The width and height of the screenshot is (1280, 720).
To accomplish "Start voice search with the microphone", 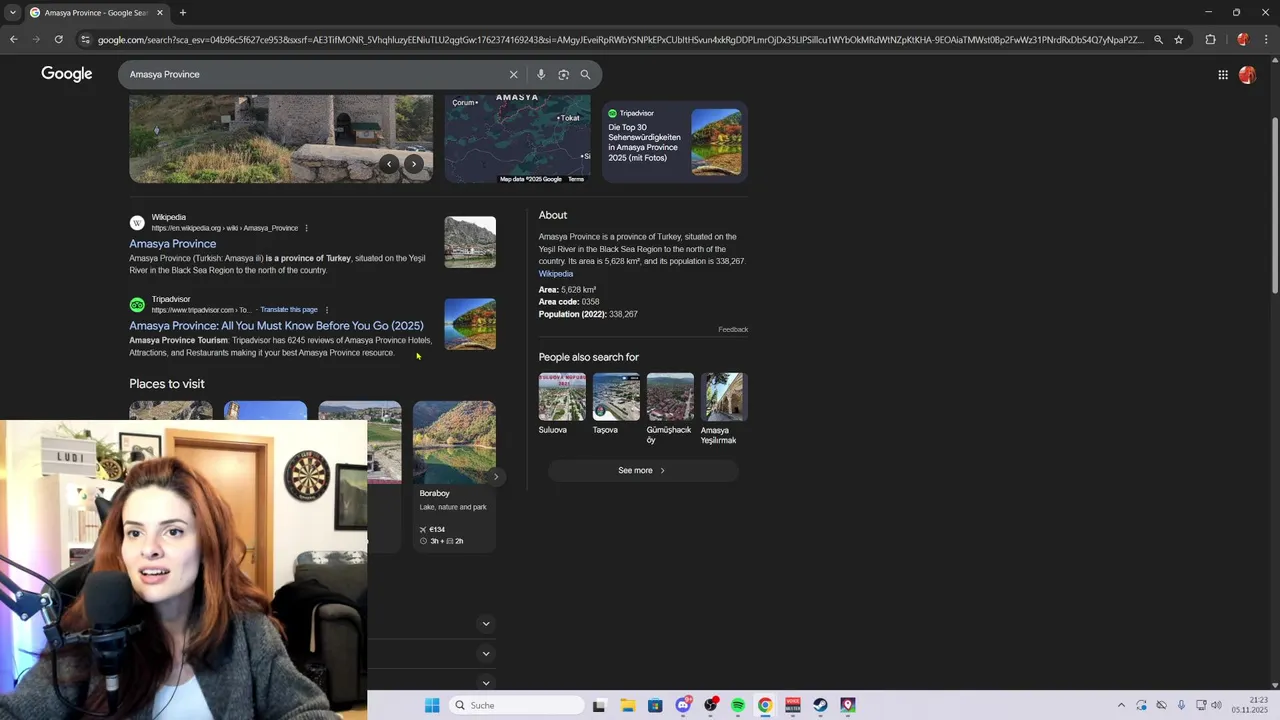I will [x=541, y=74].
